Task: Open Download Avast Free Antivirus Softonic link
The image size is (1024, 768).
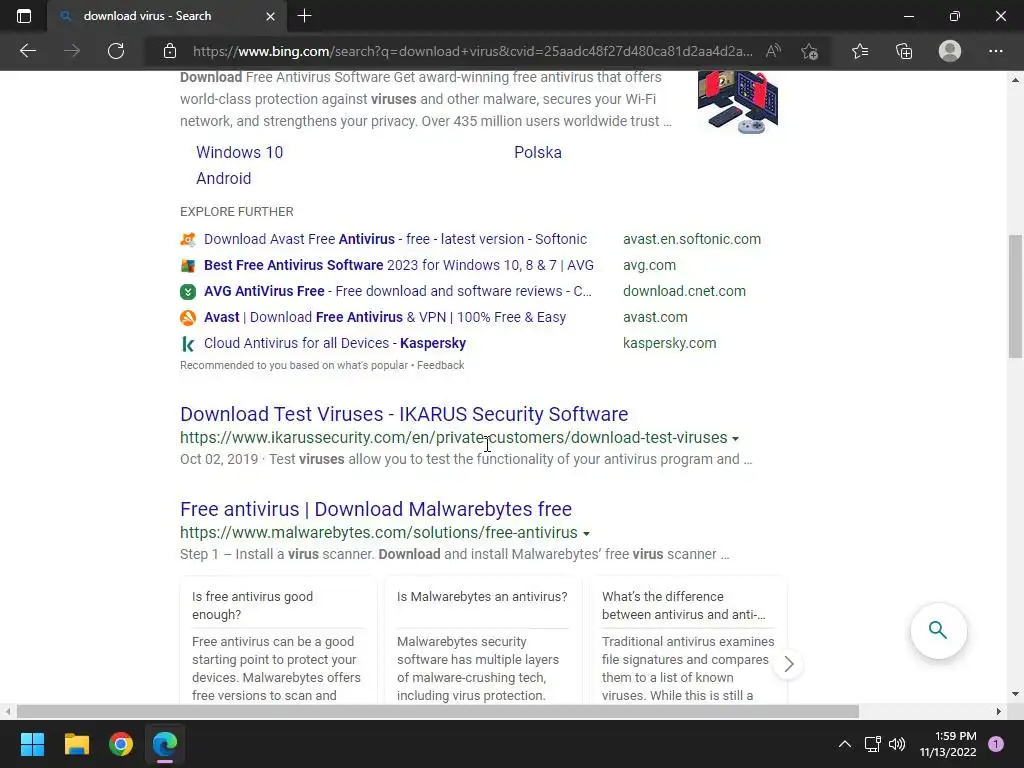Action: pyautogui.click(x=395, y=239)
